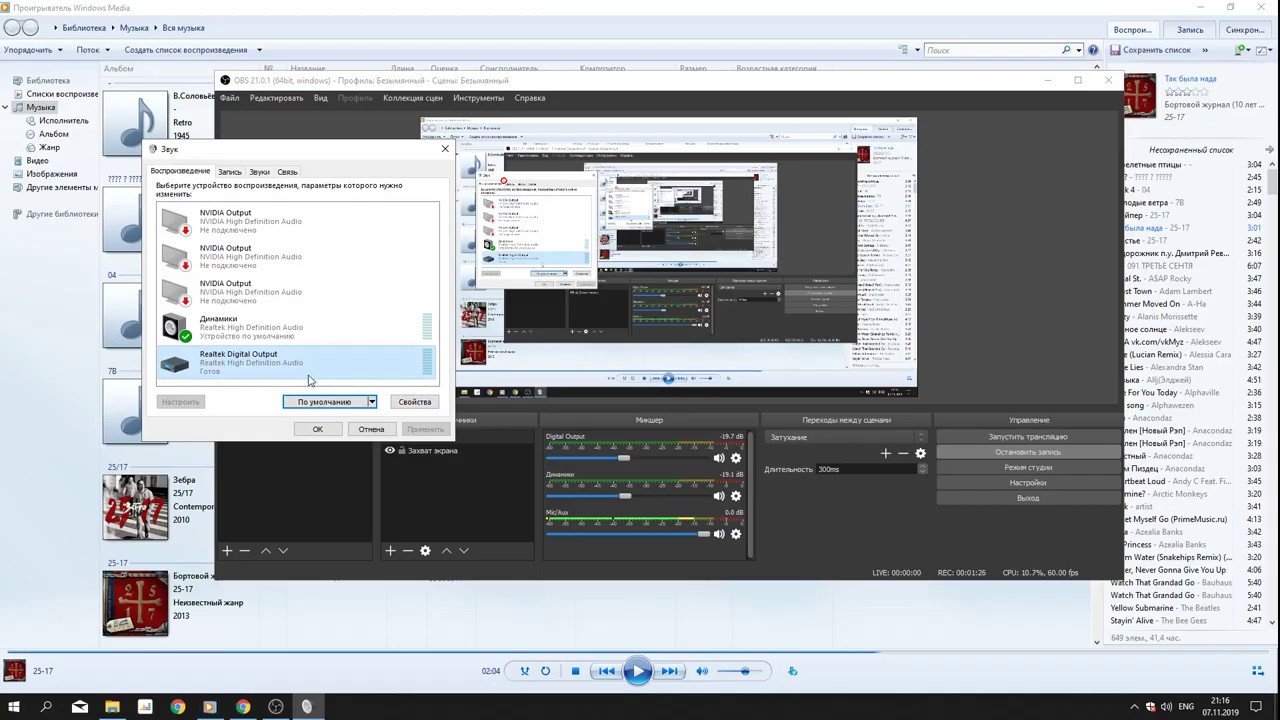The width and height of the screenshot is (1280, 720).
Task: Open view options dropdown left of search box
Action: point(917,50)
